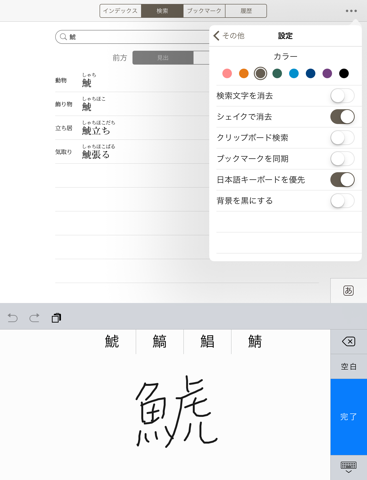Switch to the インデックス tab
Image resolution: width=367 pixels, height=480 pixels.
click(x=120, y=11)
